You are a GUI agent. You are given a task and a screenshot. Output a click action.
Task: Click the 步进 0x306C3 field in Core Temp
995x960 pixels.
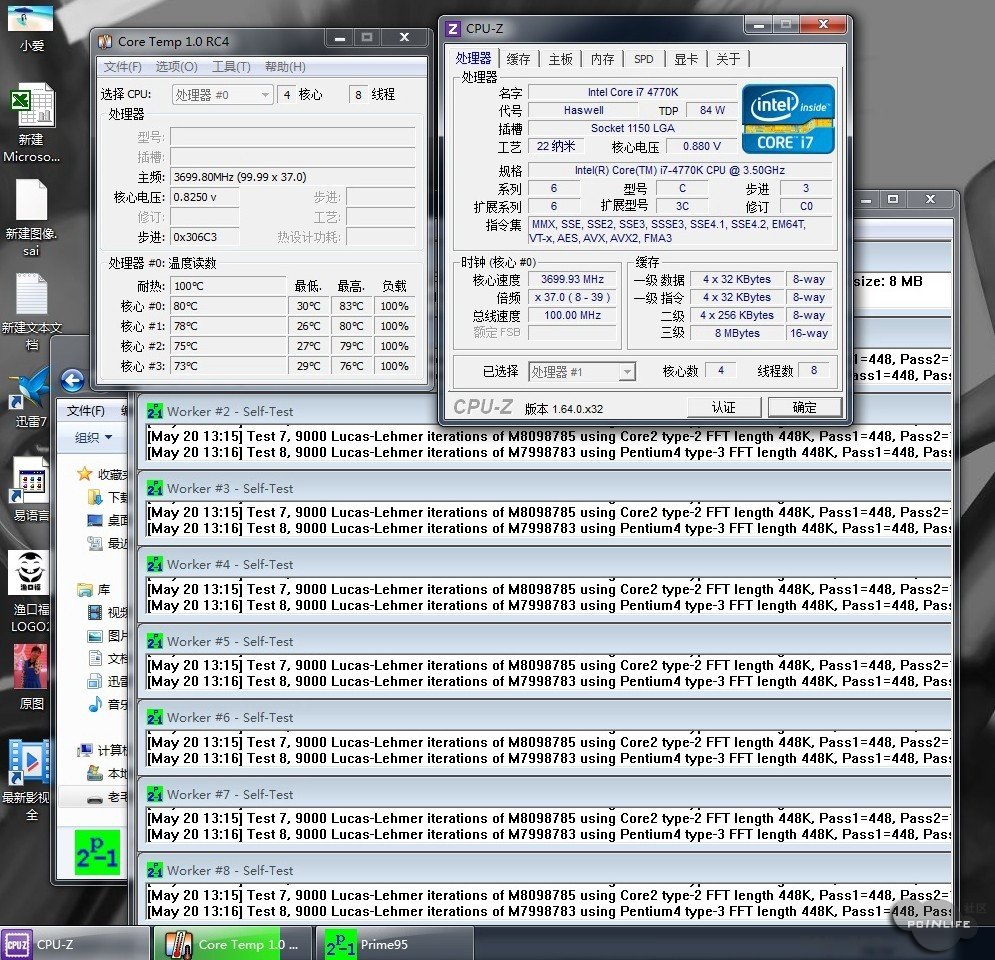(204, 237)
